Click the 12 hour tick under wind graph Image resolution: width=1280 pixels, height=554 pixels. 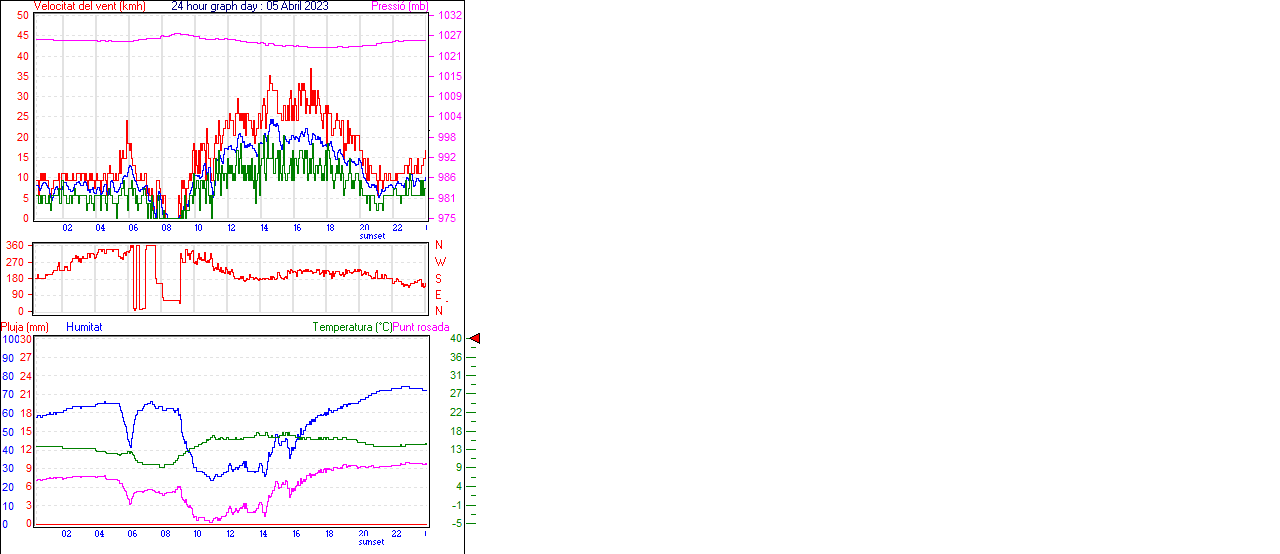231,228
